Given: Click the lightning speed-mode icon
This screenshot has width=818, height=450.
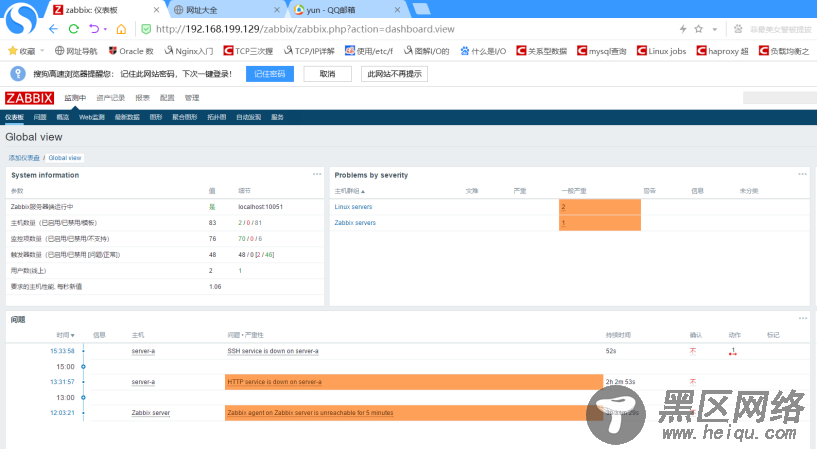Looking at the screenshot, I should pyautogui.click(x=683, y=29).
